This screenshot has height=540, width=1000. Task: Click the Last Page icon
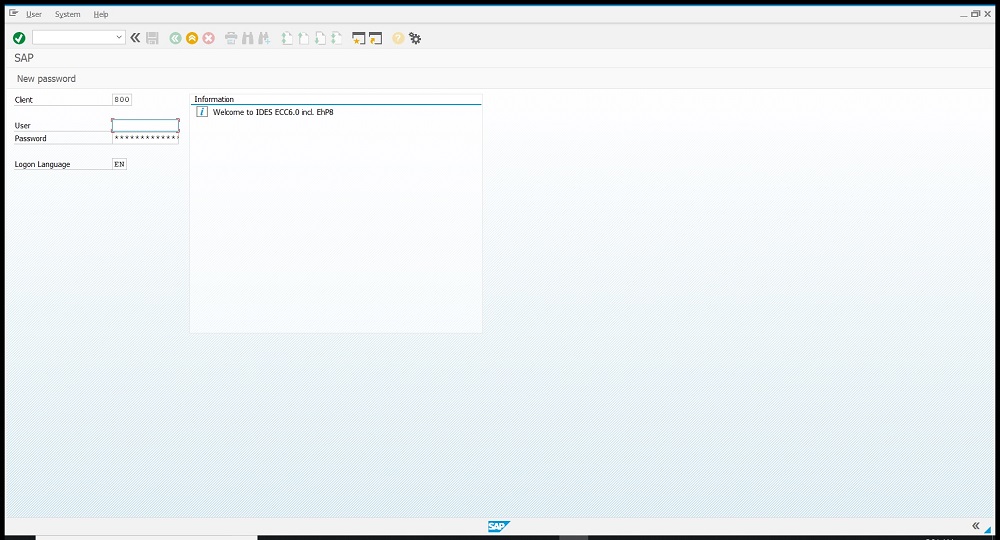[x=336, y=38]
